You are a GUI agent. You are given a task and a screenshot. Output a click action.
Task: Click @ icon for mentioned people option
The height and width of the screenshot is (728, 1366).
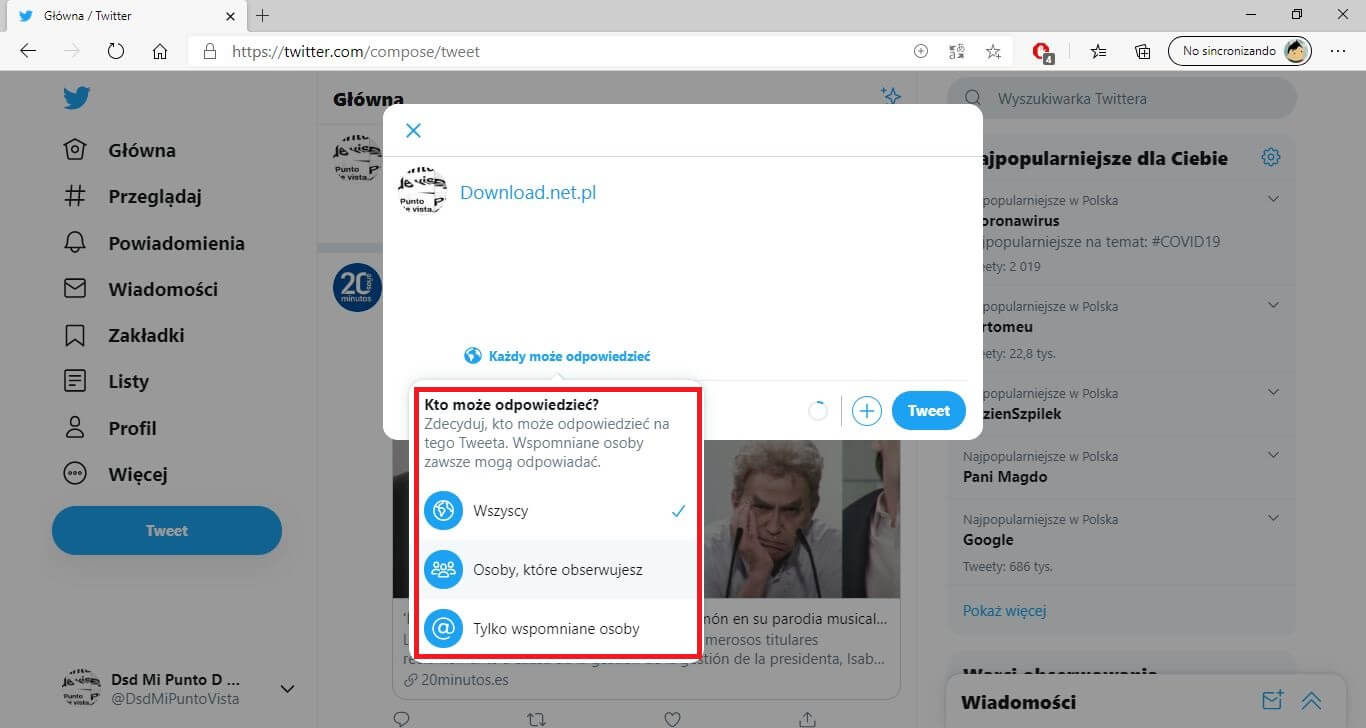pos(443,629)
